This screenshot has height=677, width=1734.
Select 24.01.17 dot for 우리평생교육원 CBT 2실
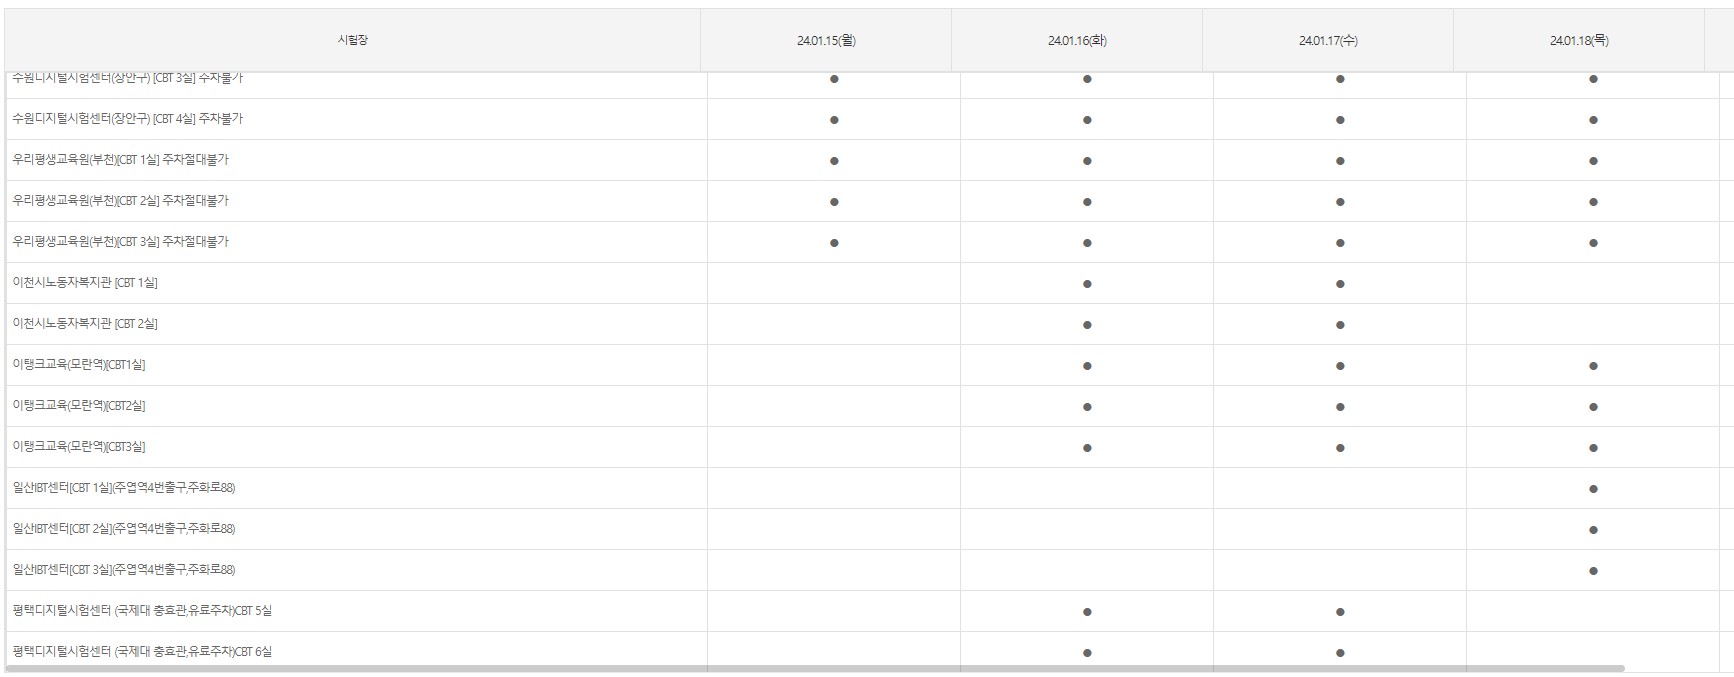click(1340, 202)
